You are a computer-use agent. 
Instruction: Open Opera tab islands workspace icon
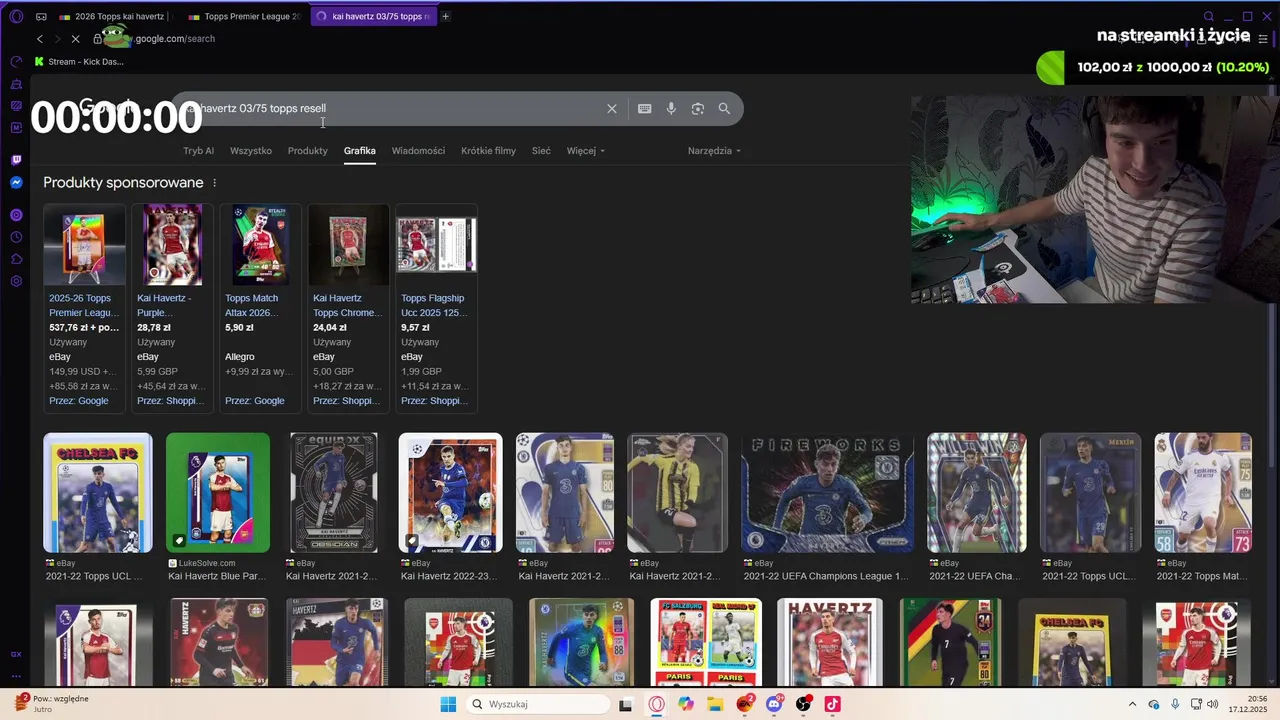(41, 16)
